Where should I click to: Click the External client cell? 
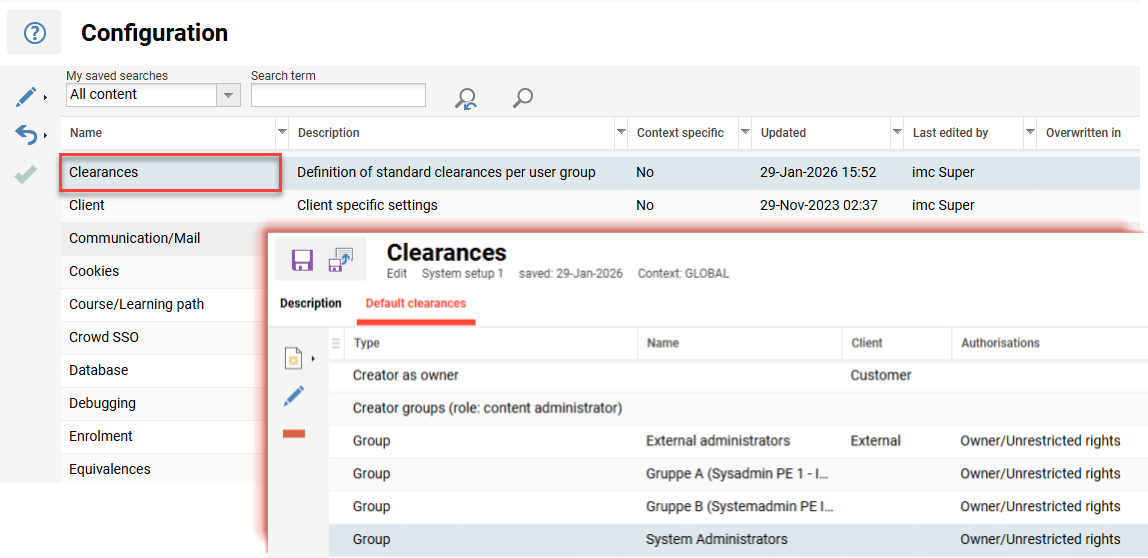[x=876, y=441]
